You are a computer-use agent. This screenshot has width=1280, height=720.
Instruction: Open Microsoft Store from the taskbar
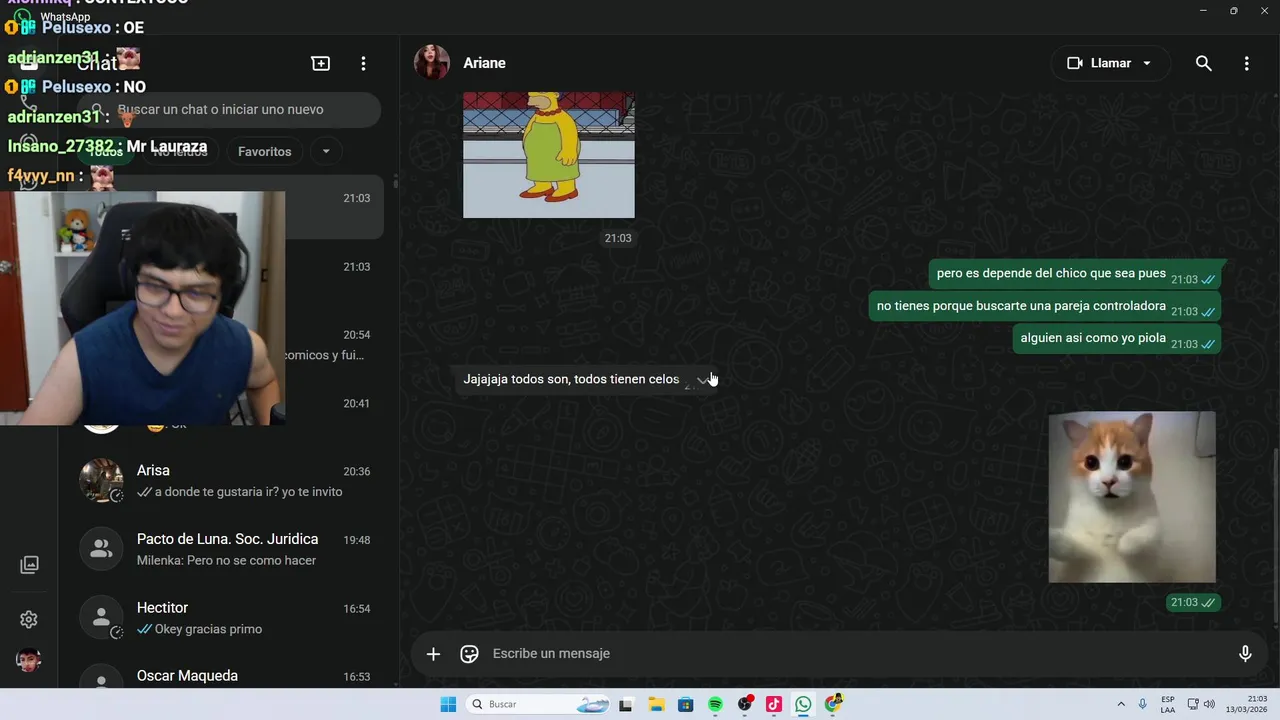point(685,704)
